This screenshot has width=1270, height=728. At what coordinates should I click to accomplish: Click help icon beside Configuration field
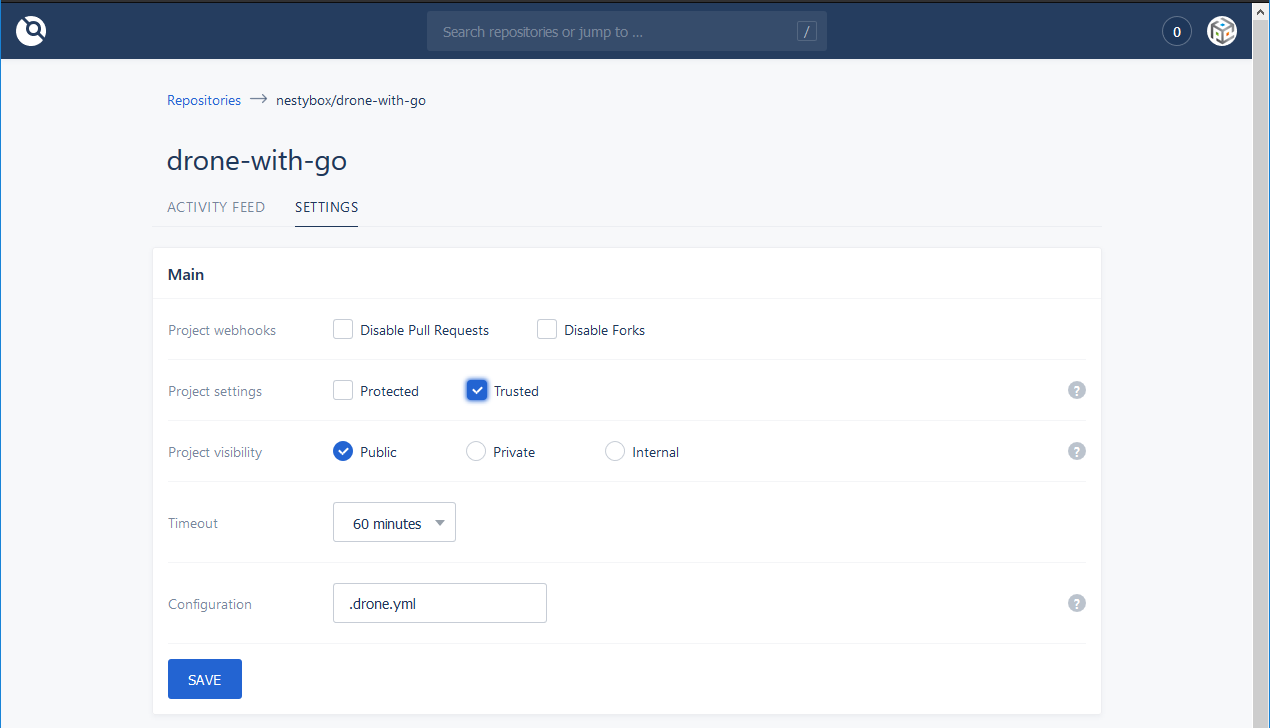tap(1076, 603)
